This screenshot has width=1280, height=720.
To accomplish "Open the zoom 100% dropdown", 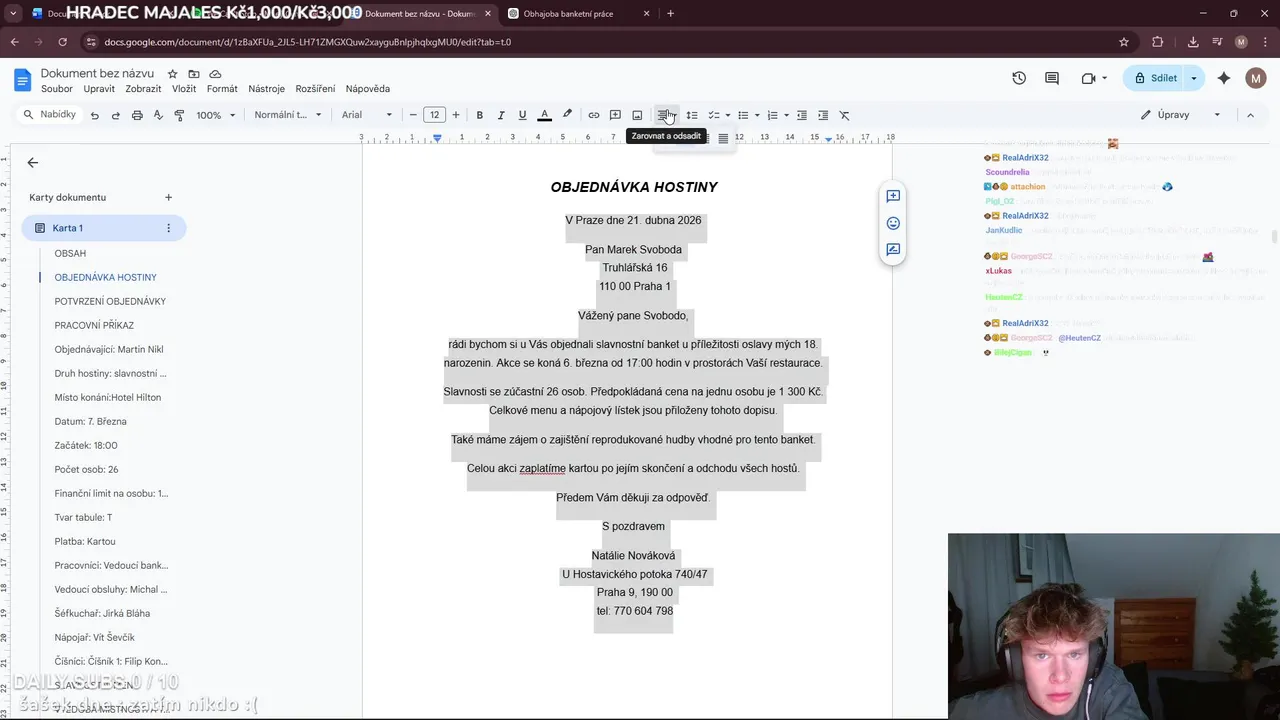I will pos(215,115).
